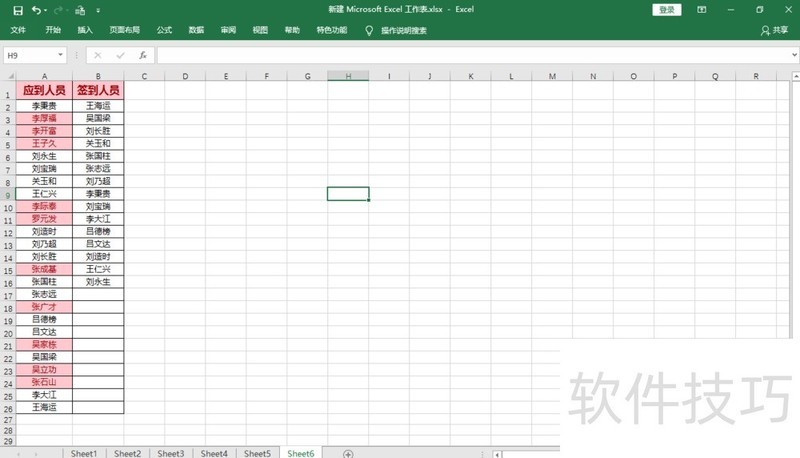Click the next sheet navigation arrow
800x458 pixels.
click(x=36, y=454)
